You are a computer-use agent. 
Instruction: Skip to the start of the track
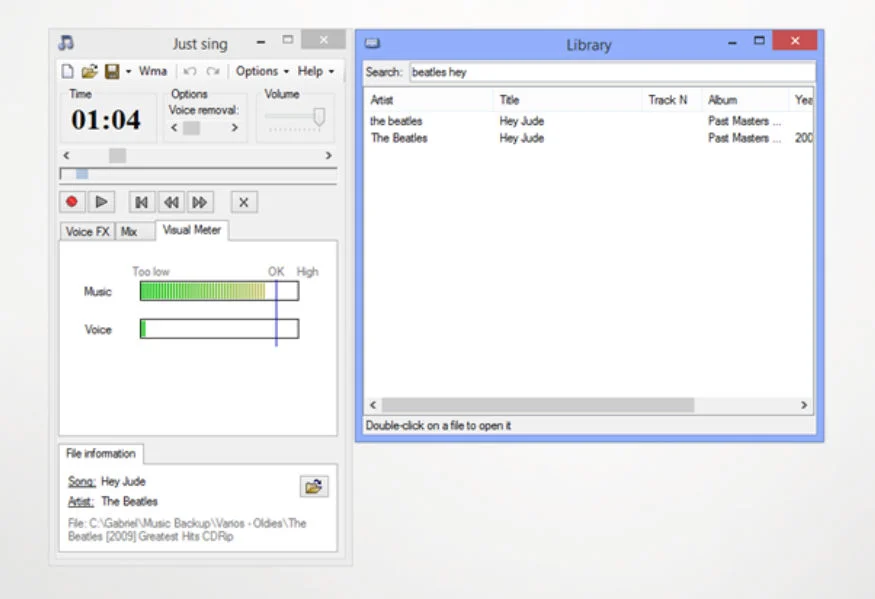(142, 202)
